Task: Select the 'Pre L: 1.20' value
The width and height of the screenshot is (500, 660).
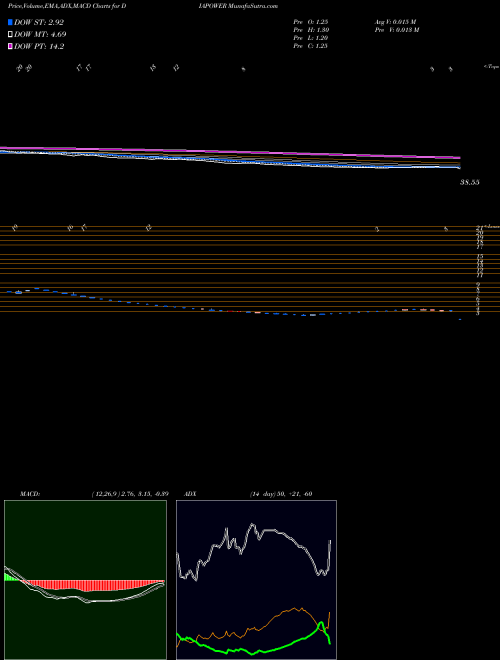Action: pyautogui.click(x=311, y=38)
